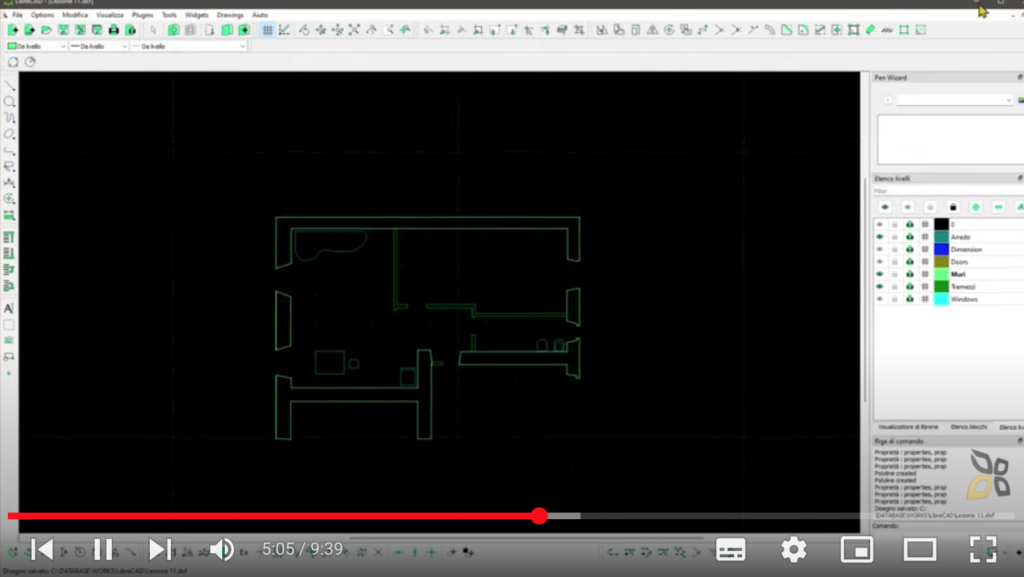Click the circle icon below the pen dropdowns
1024x577 pixels.
[13, 62]
